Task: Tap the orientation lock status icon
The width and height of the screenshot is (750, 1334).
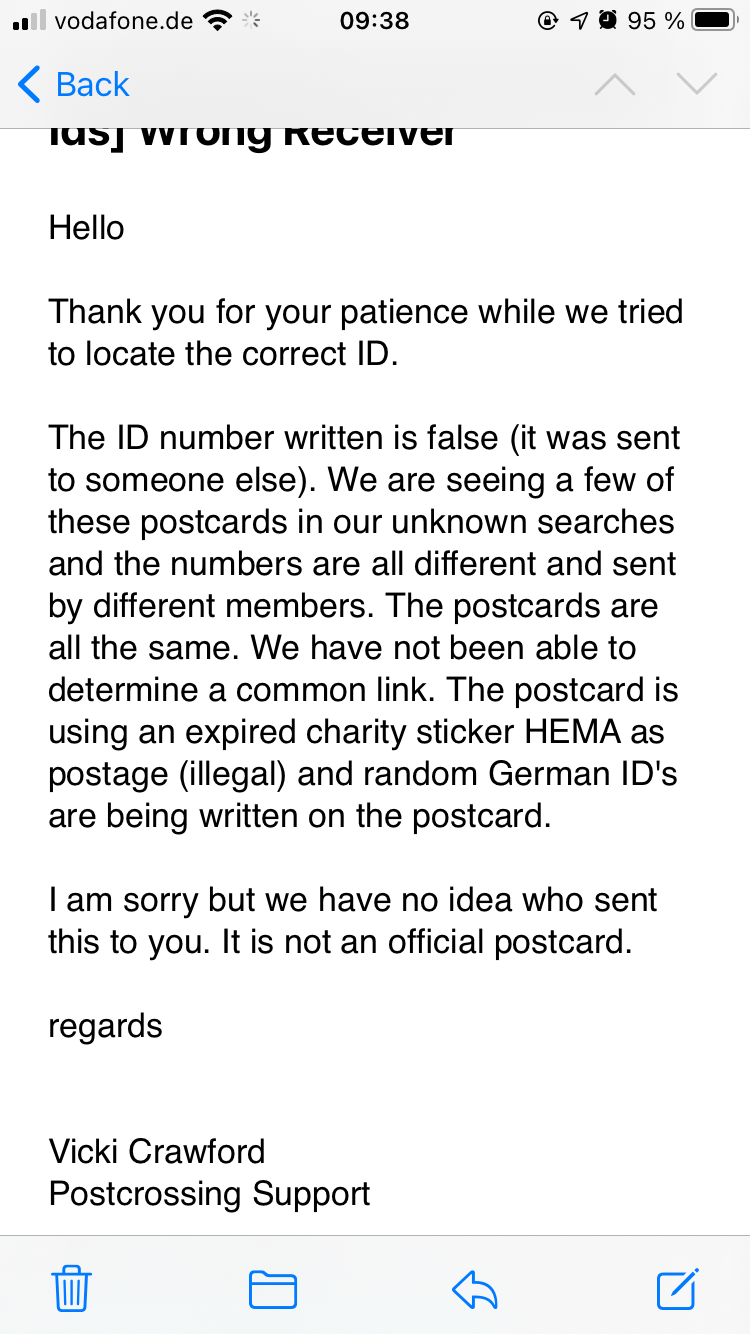Action: tap(548, 20)
